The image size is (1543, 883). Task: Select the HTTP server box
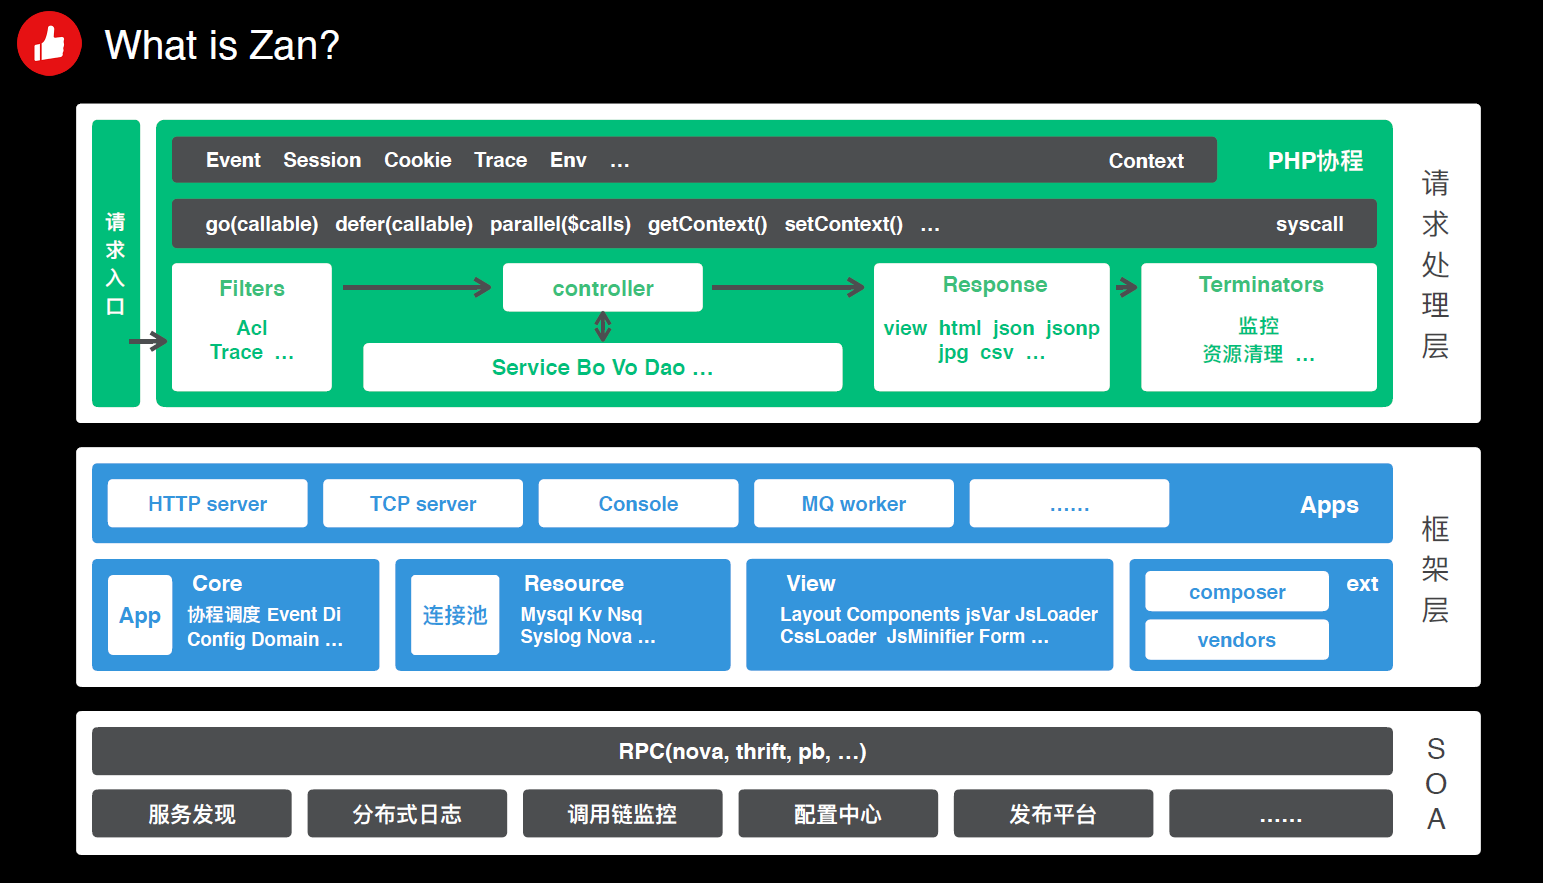pyautogui.click(x=207, y=504)
